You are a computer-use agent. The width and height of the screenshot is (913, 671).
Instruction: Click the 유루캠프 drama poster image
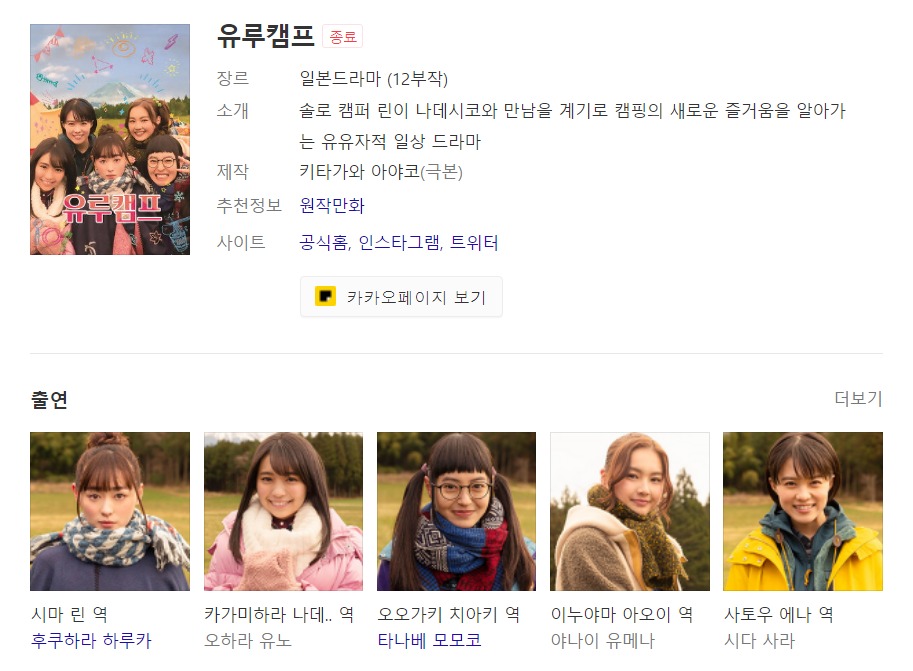click(x=110, y=139)
